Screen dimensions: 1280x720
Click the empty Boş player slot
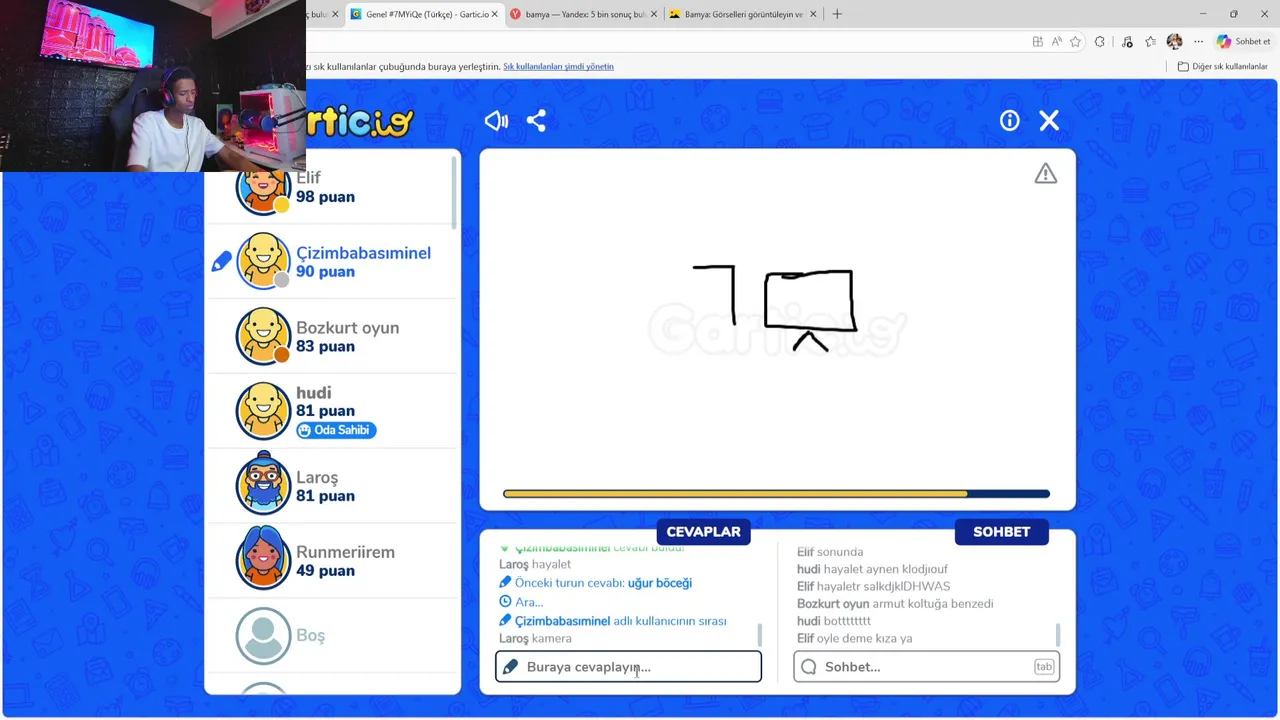click(333, 635)
